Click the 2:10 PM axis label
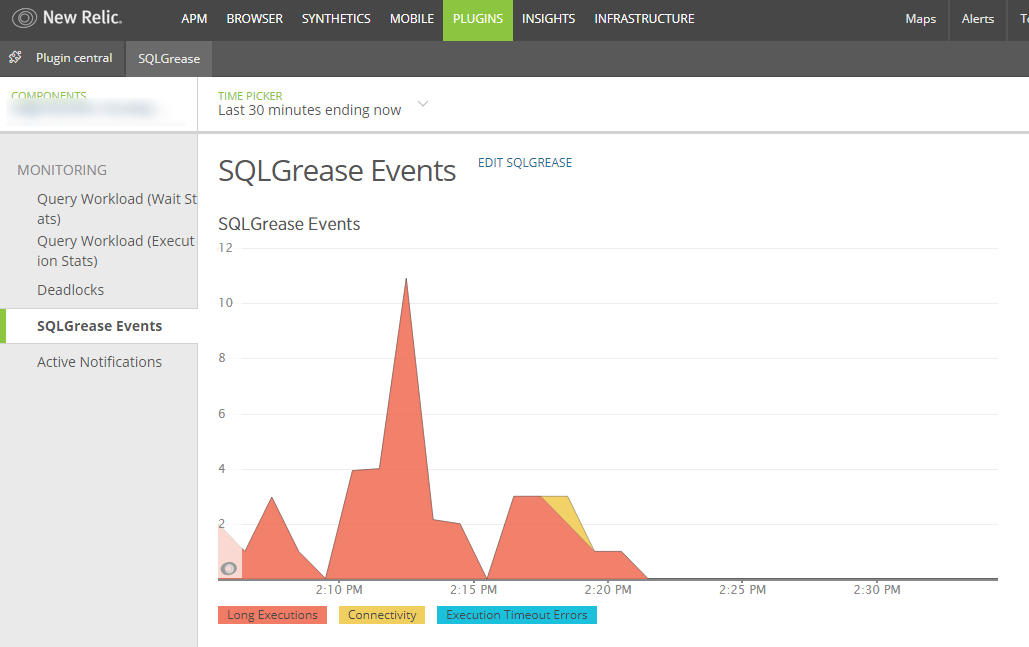1029x647 pixels. [x=339, y=589]
